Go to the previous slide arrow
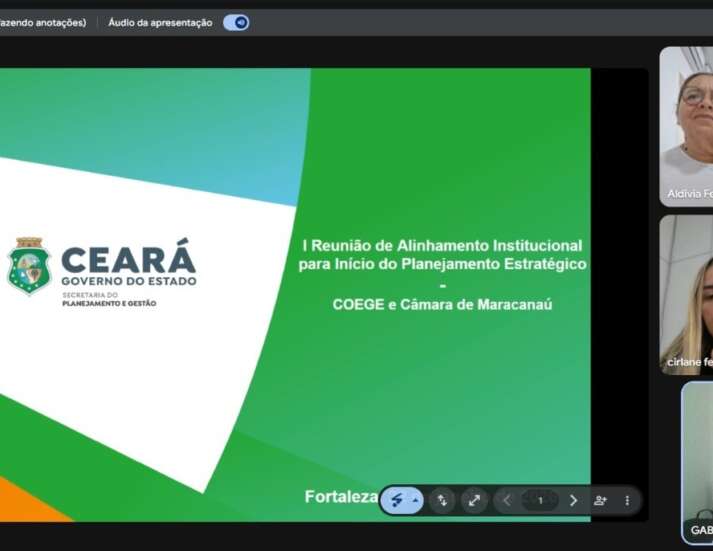The width and height of the screenshot is (713, 551). click(507, 501)
